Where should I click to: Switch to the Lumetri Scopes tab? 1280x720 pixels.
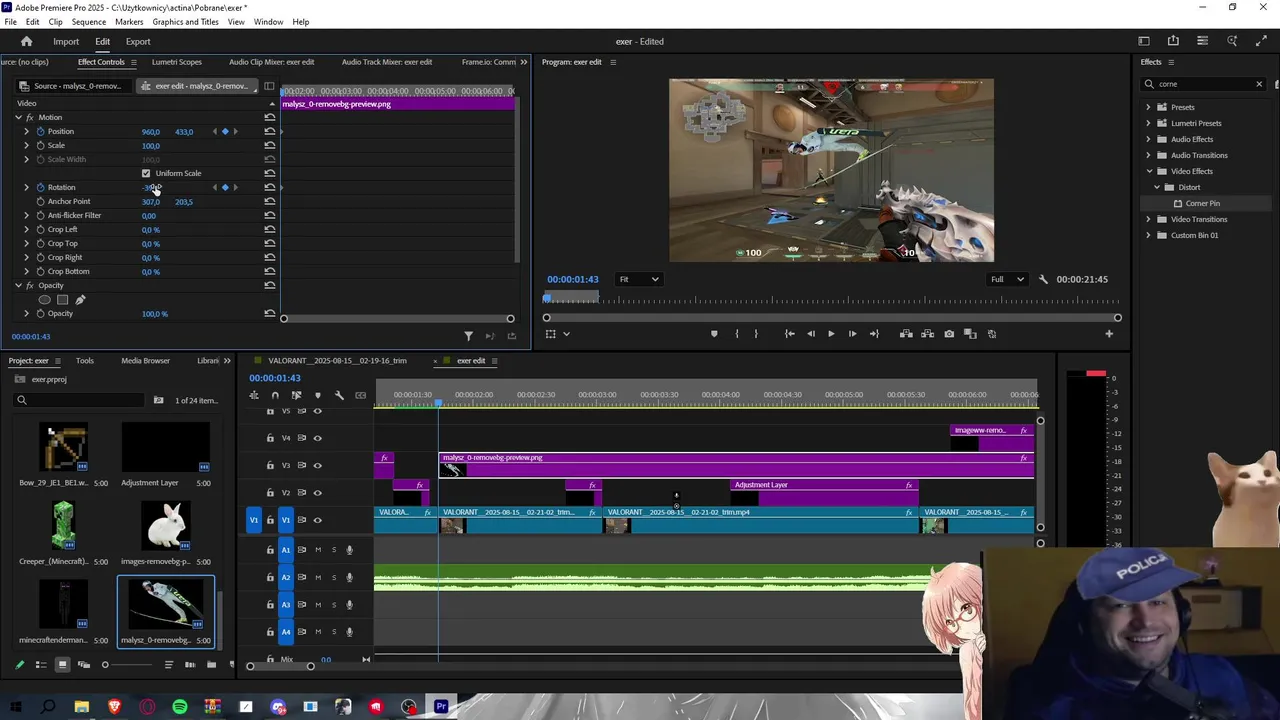click(x=176, y=62)
